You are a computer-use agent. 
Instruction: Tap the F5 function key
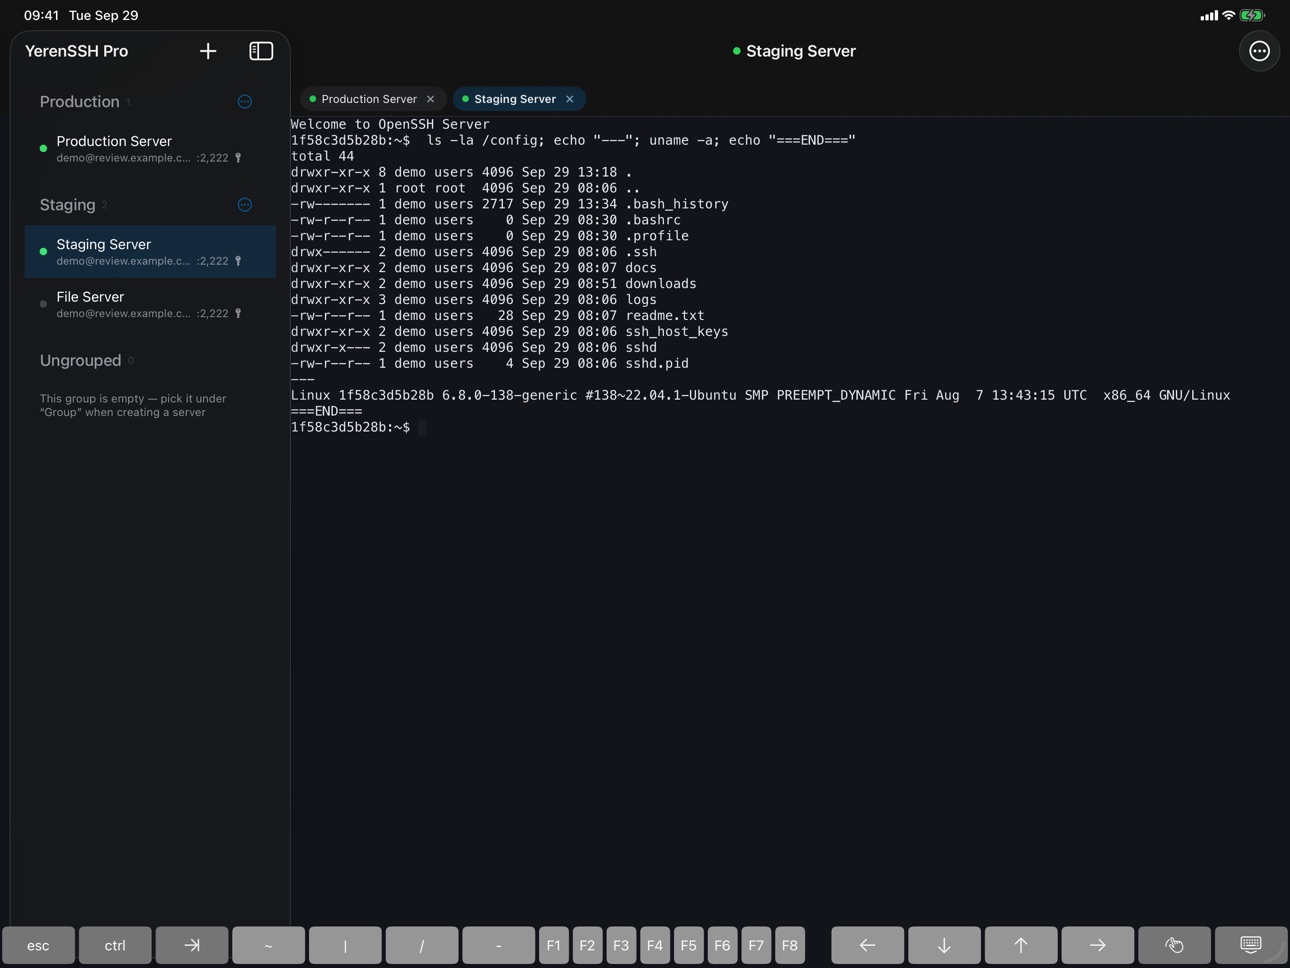(688, 945)
